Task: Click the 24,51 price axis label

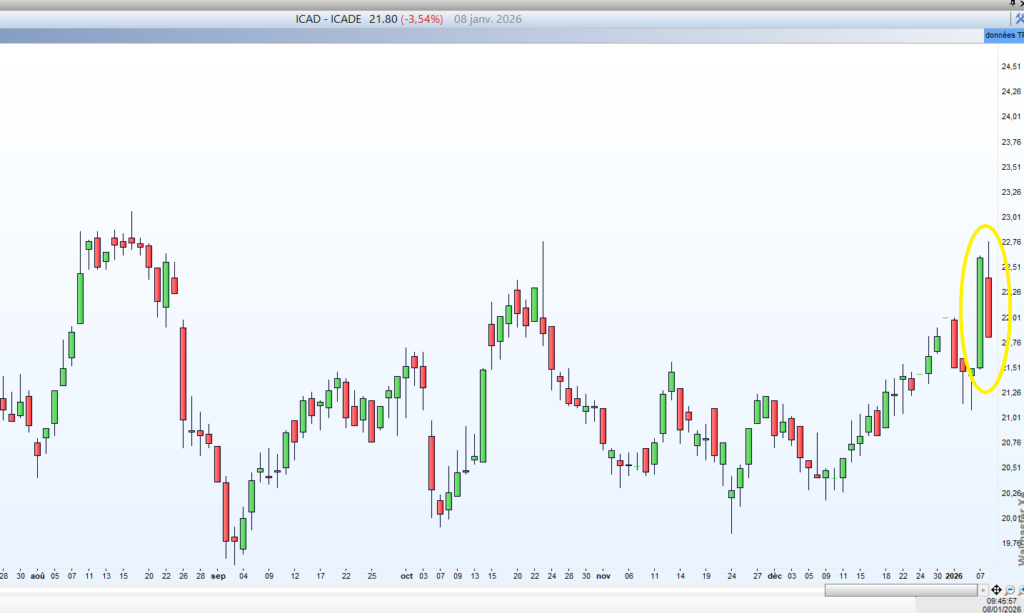Action: click(1008, 67)
